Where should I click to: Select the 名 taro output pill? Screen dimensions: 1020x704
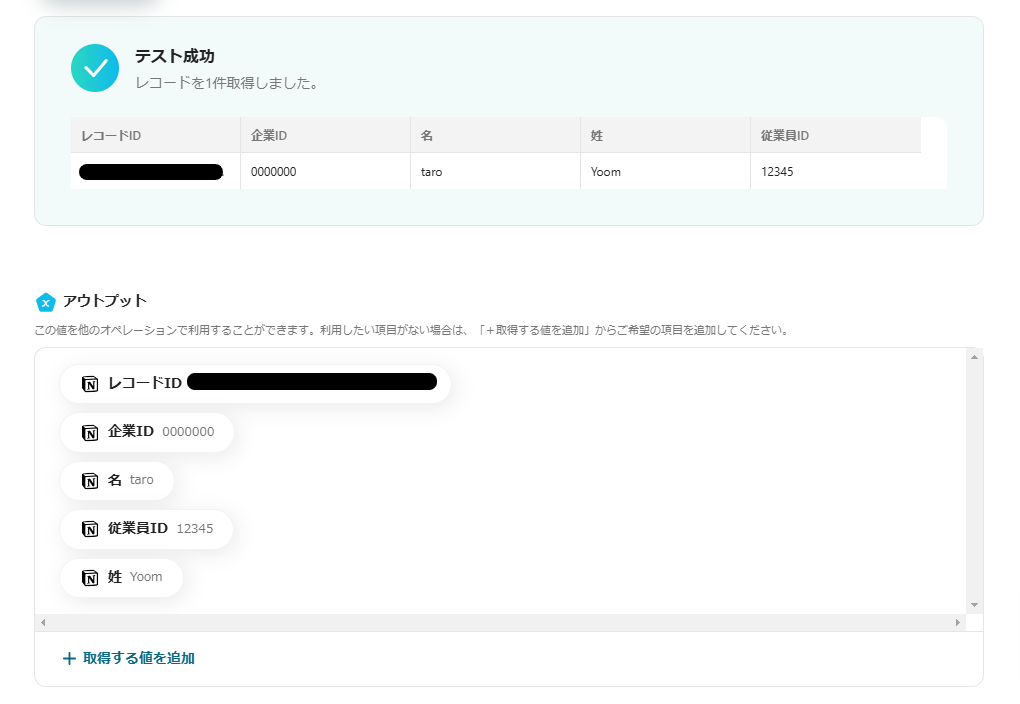[x=117, y=480]
